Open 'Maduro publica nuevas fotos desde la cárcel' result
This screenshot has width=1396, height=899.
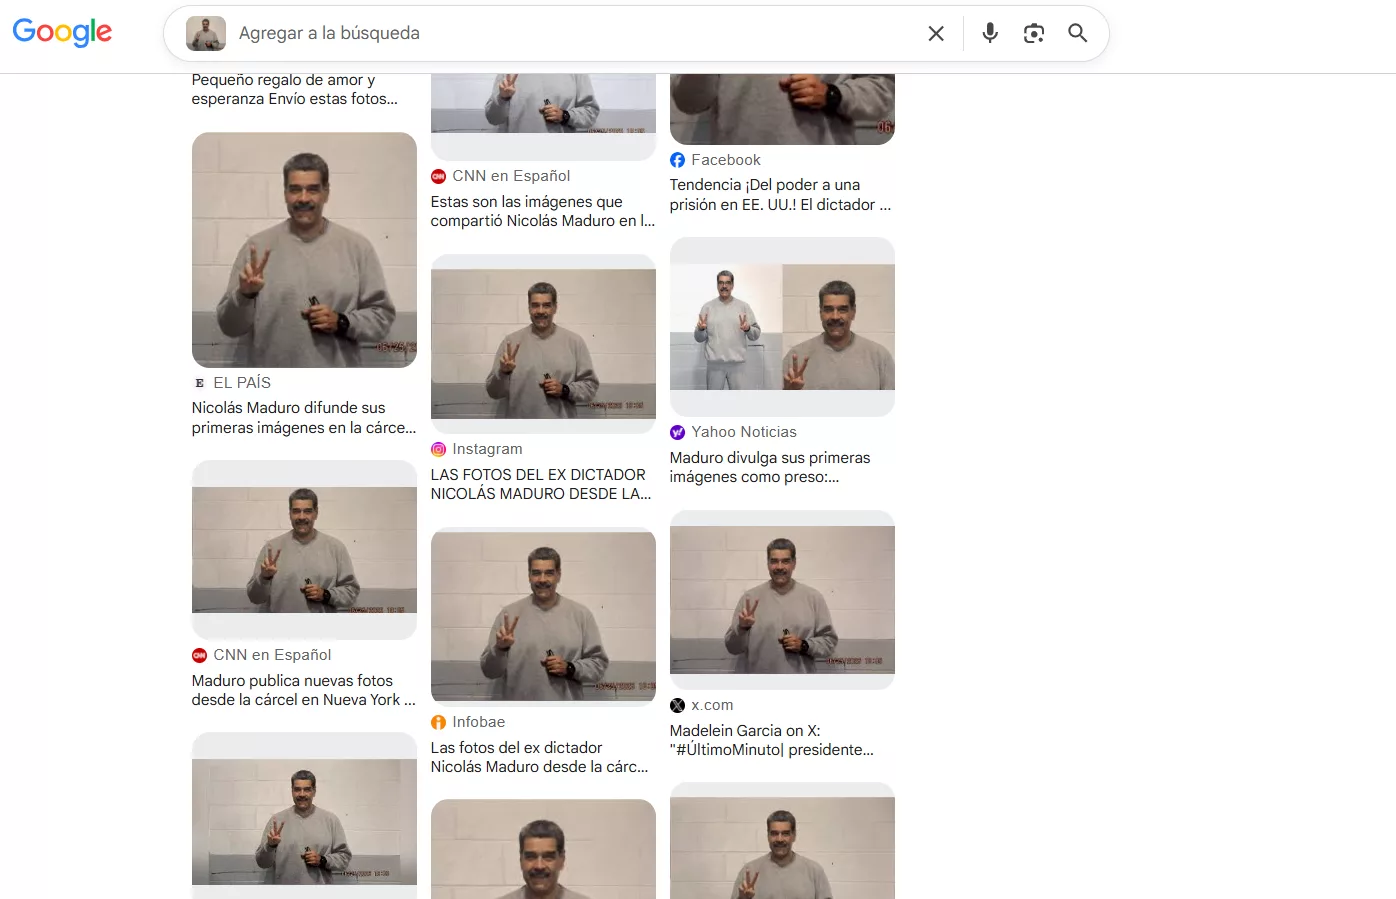coord(304,690)
